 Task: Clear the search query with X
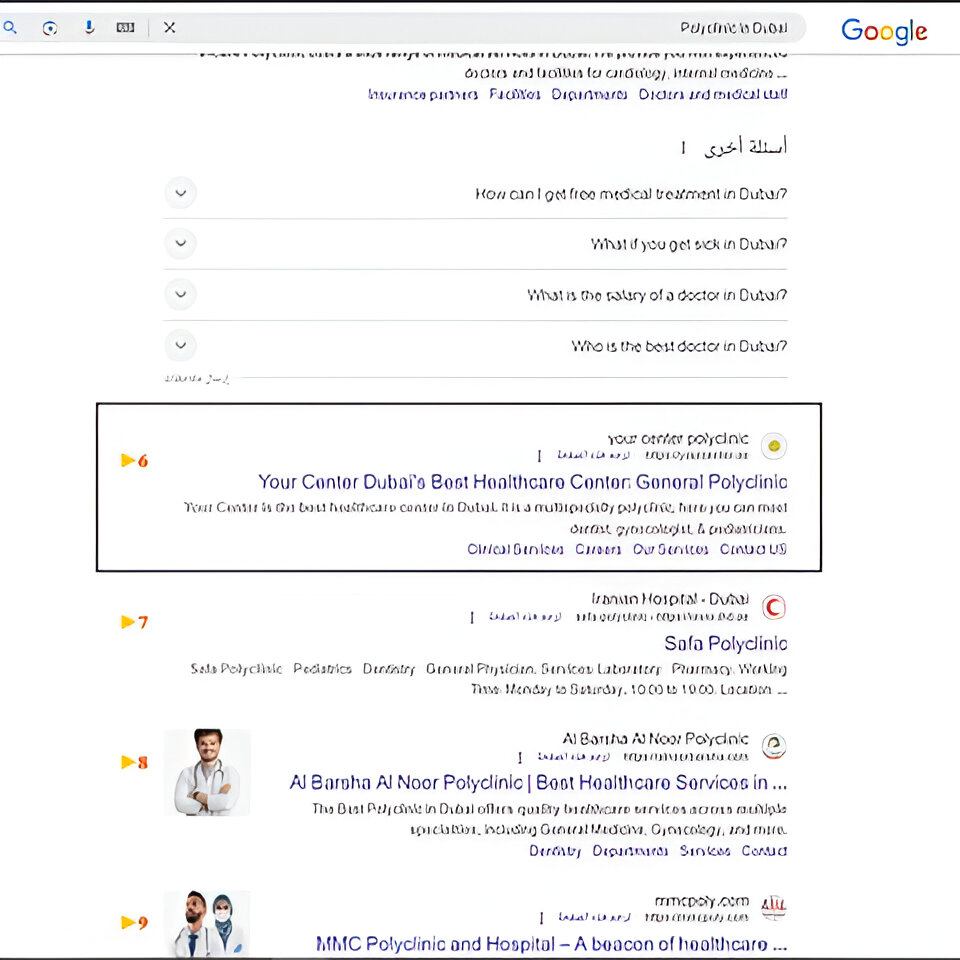click(170, 28)
